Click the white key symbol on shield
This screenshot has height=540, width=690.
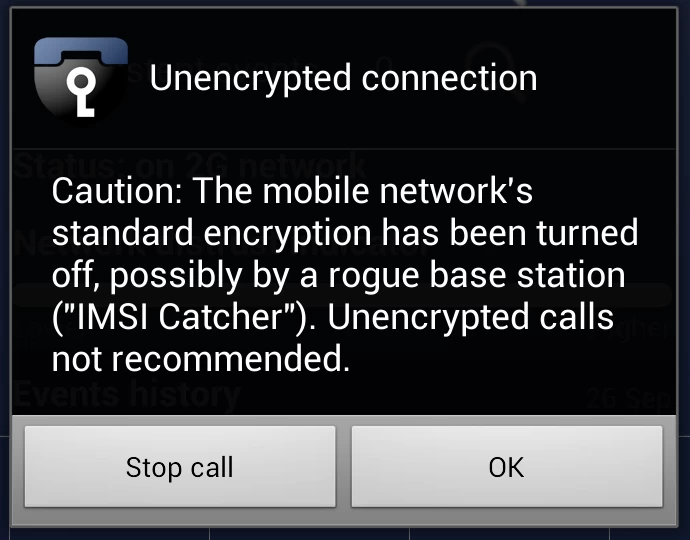[82, 93]
